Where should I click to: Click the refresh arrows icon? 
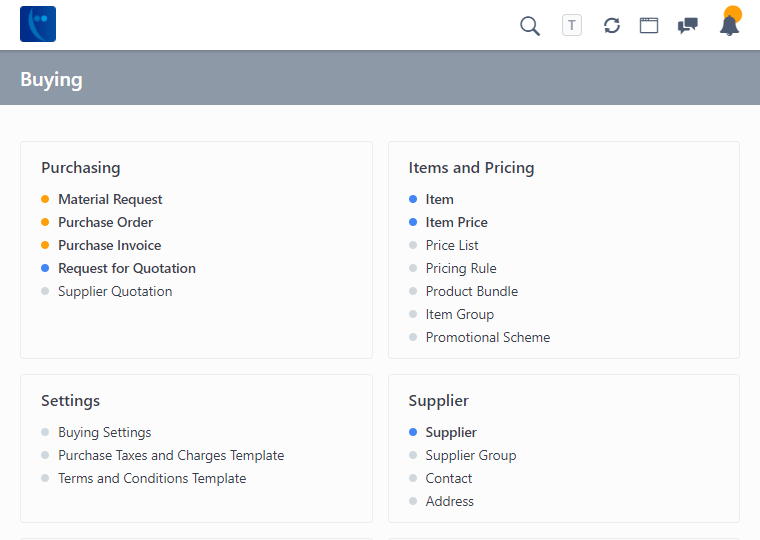tap(612, 26)
